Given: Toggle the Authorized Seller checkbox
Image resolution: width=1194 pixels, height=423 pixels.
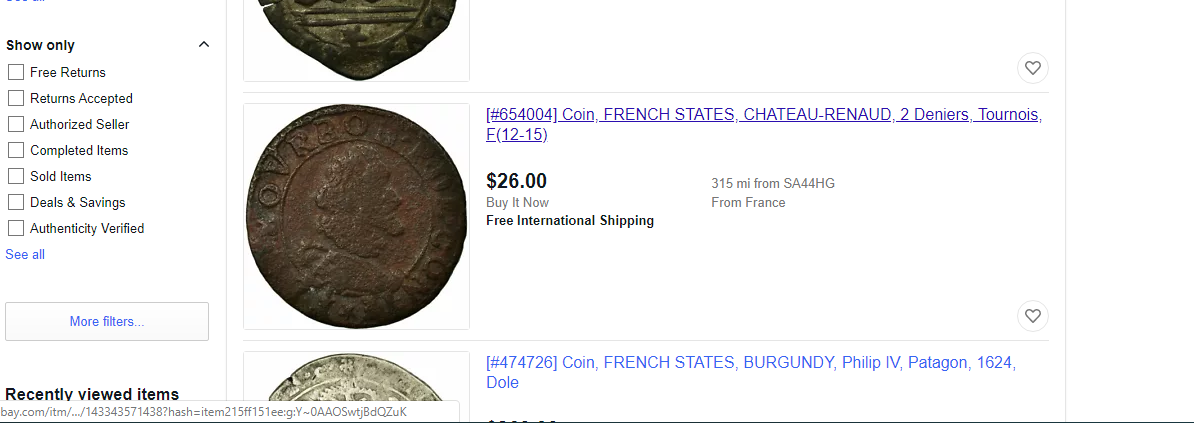Looking at the screenshot, I should point(16,124).
